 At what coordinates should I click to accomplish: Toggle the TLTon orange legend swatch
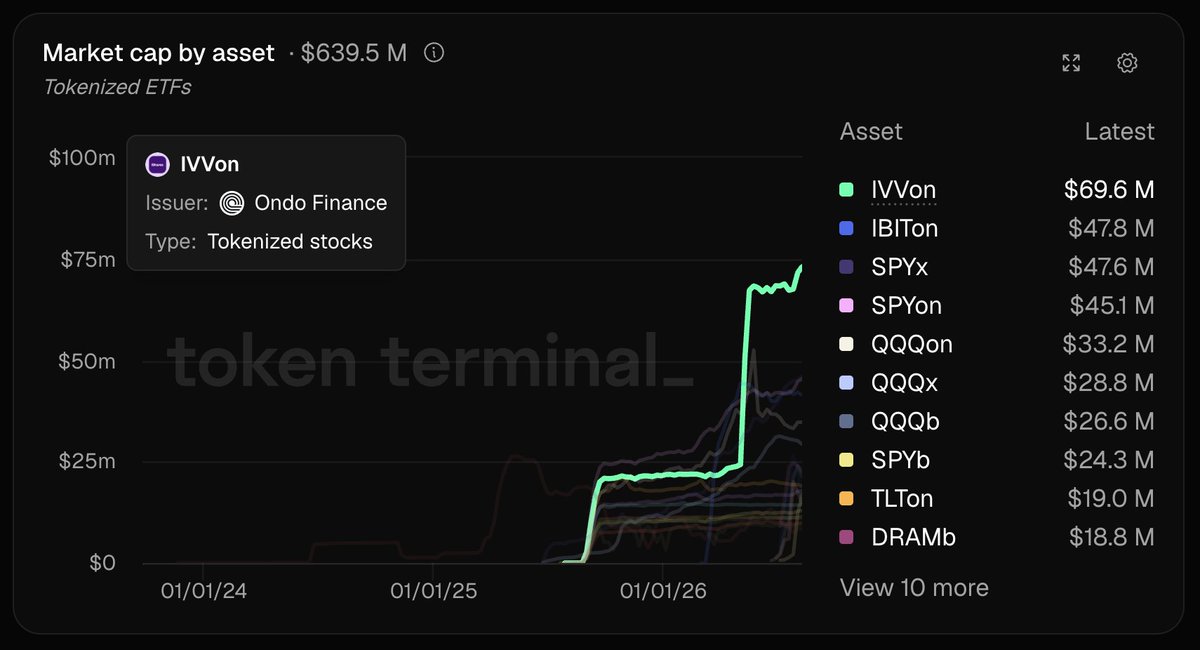click(x=847, y=499)
